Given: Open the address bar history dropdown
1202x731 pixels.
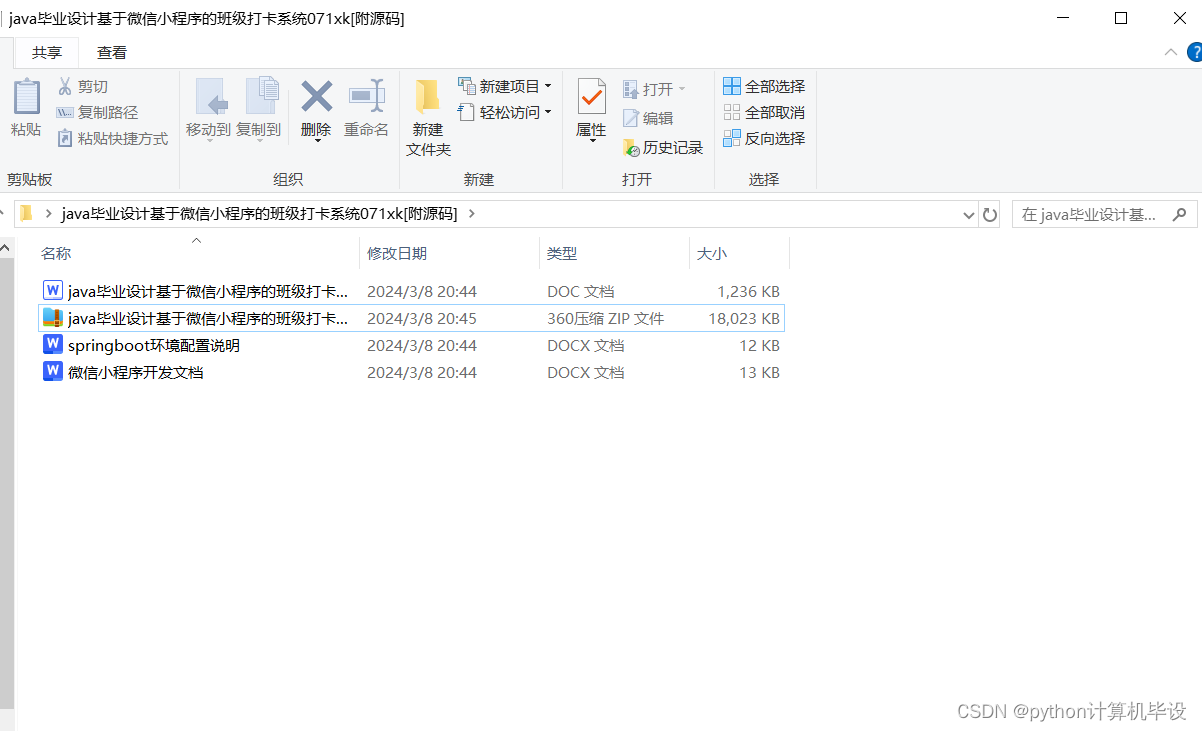Looking at the screenshot, I should point(968,214).
